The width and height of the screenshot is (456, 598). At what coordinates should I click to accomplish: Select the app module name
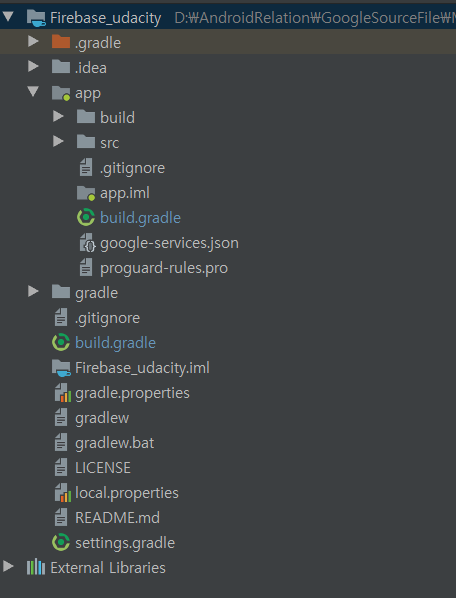pyautogui.click(x=88, y=93)
